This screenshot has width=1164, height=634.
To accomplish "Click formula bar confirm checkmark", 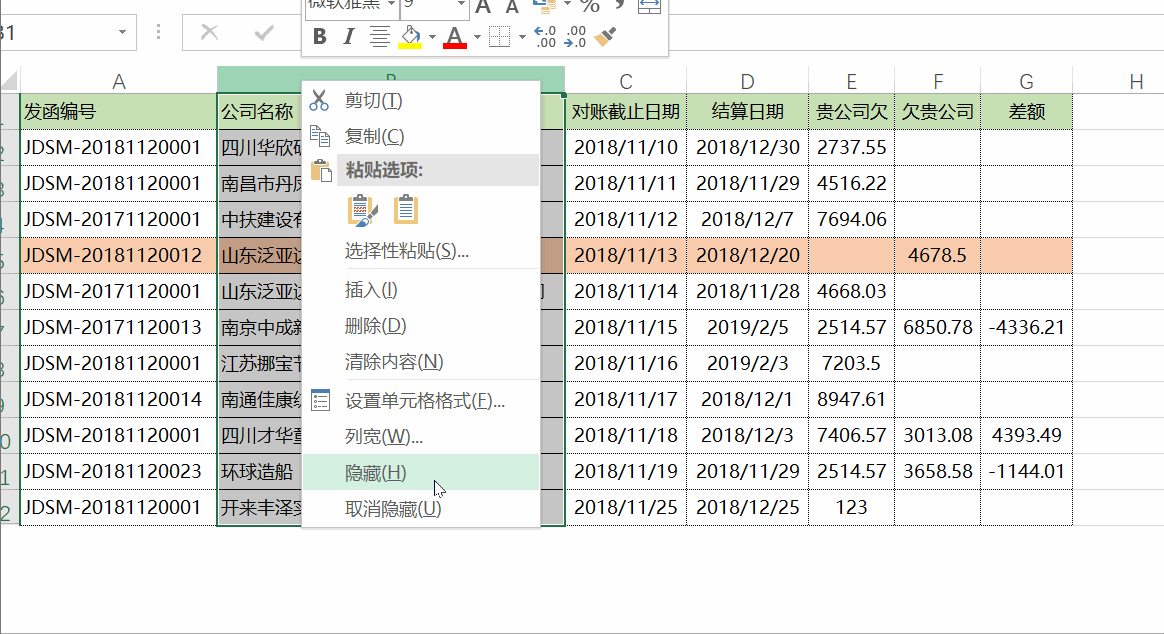I will click(264, 33).
